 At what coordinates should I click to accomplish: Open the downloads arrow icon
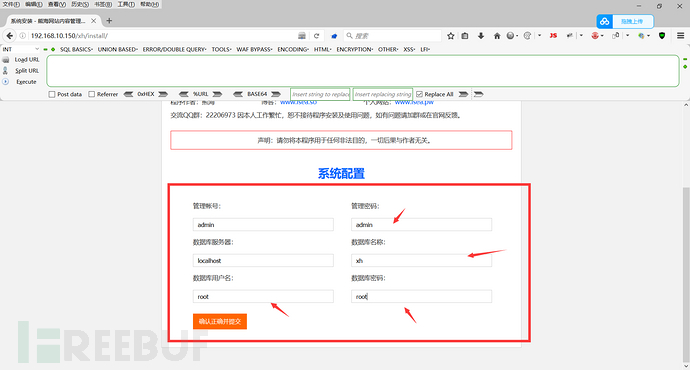pyautogui.click(x=481, y=36)
